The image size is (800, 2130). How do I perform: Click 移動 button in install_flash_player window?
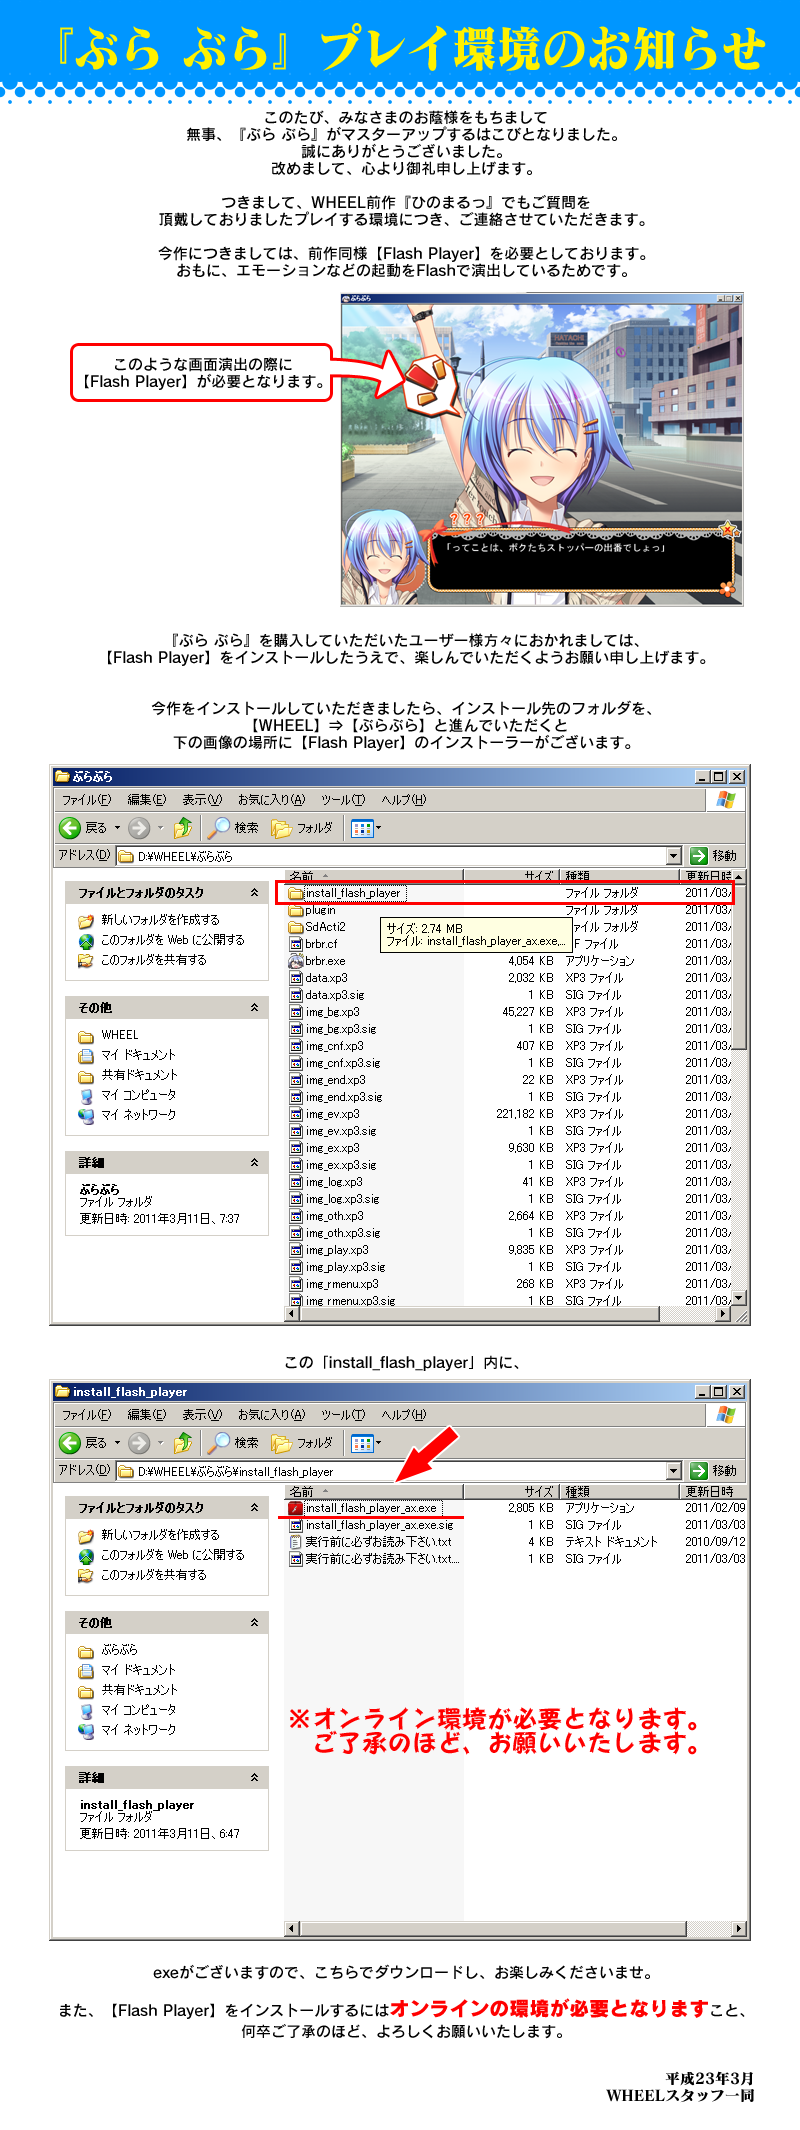point(713,1470)
